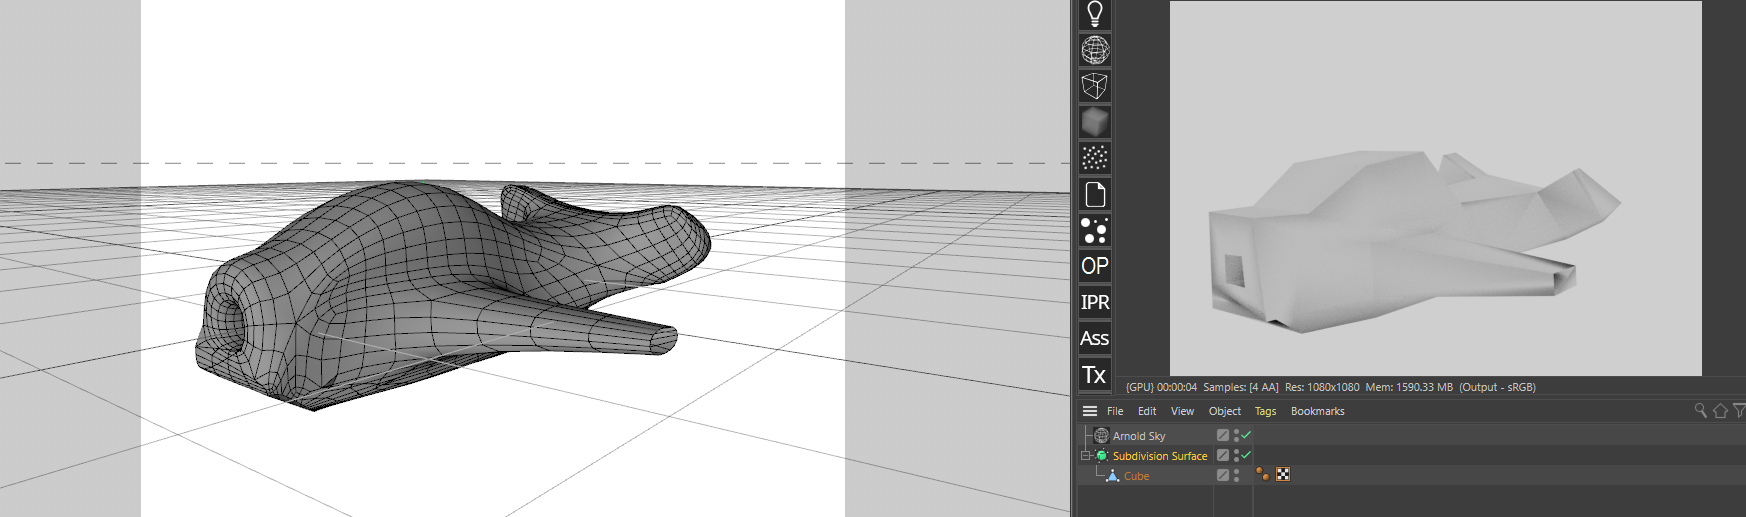Image resolution: width=1746 pixels, height=517 pixels.
Task: Toggle visibility dots for Subdivision Surface
Action: (x=1237, y=455)
